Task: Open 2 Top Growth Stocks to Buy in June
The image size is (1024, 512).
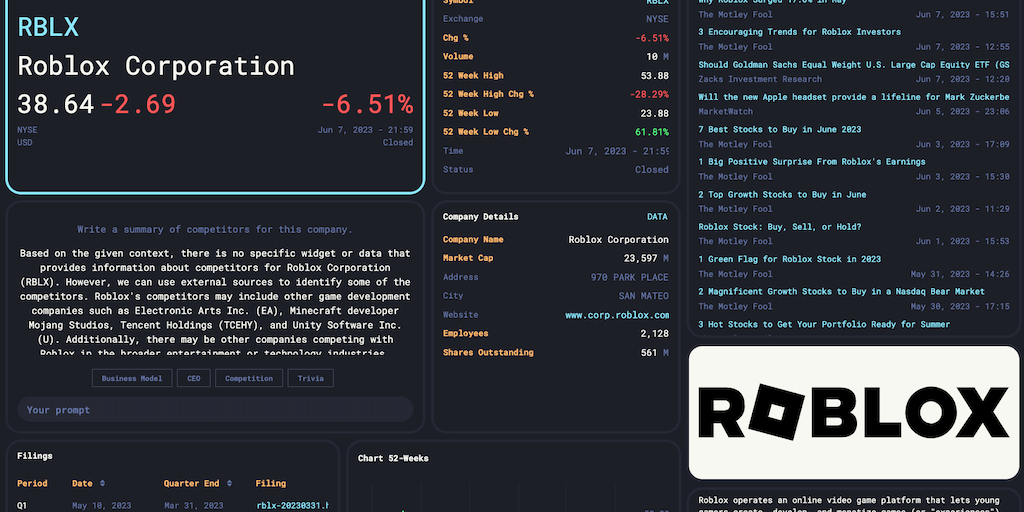Action: coord(782,195)
